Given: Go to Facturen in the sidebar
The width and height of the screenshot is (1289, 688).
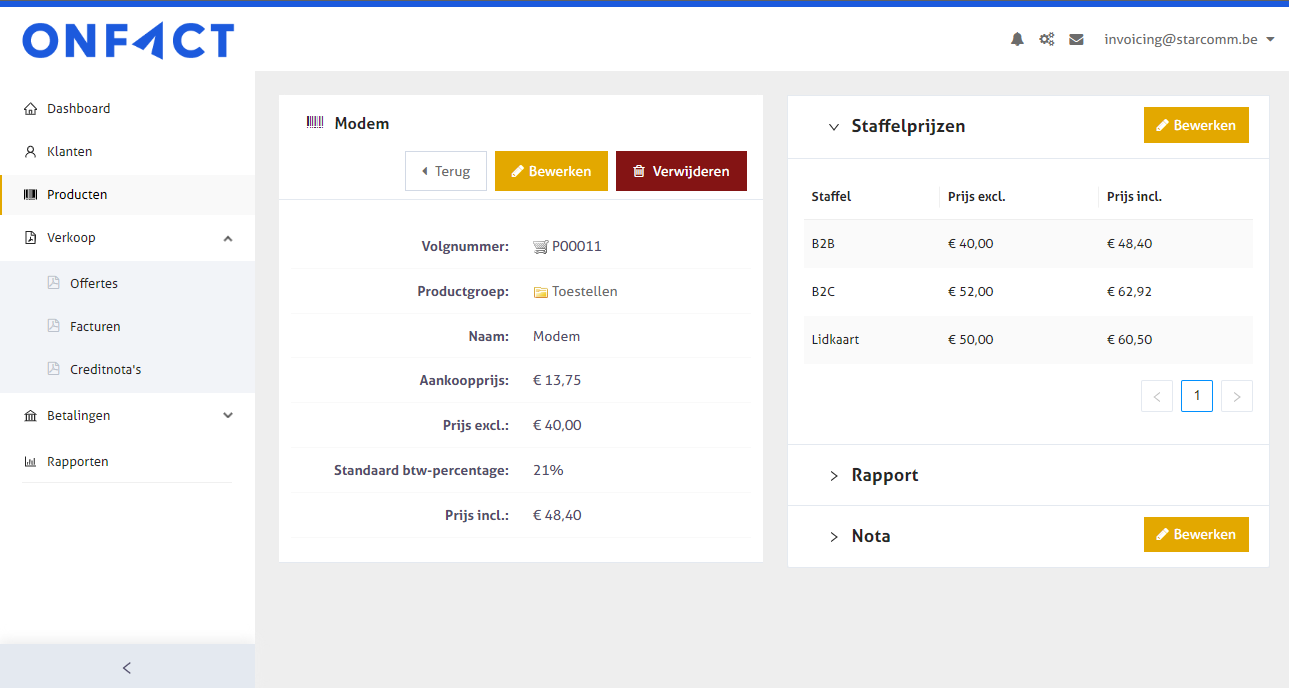Looking at the screenshot, I should [95, 326].
